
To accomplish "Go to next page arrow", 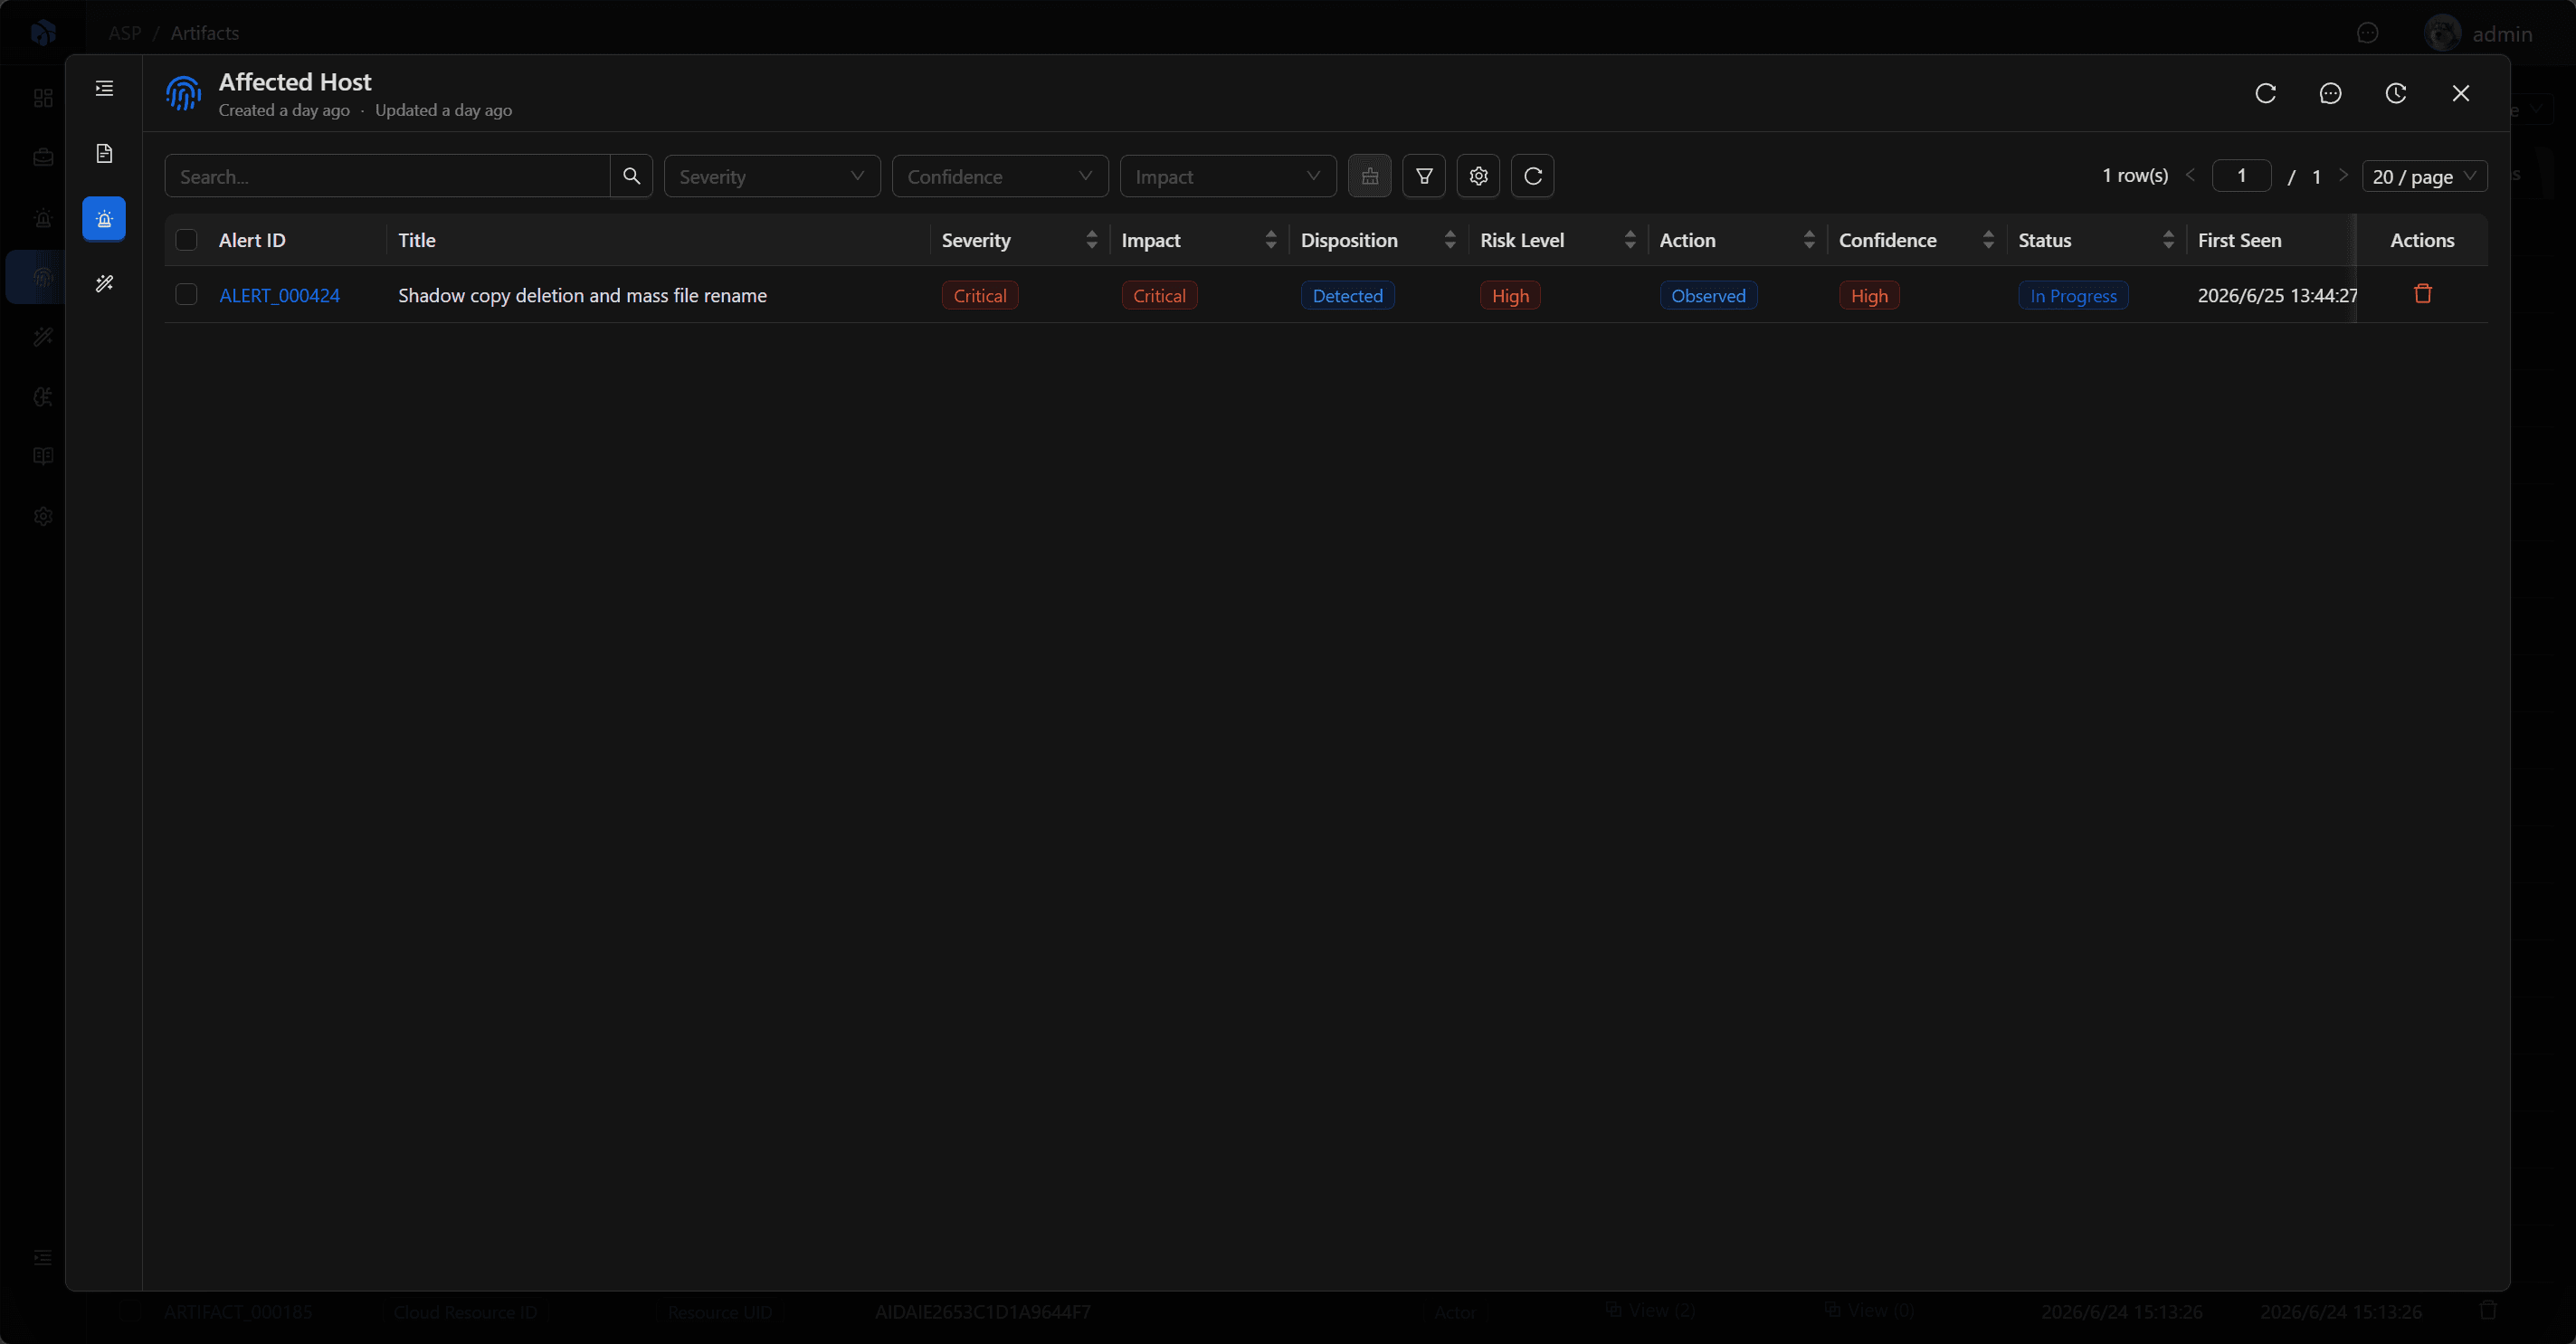I will (2343, 176).
